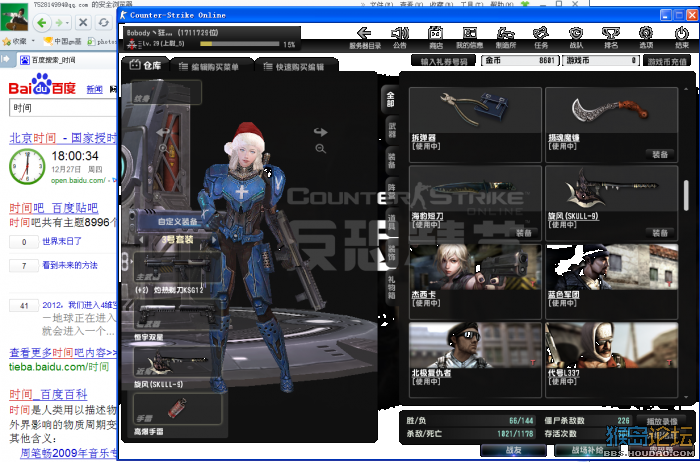Screen dimensions: 700x462
Task: Open the 快速购买编辑 tab
Action: pos(296,67)
